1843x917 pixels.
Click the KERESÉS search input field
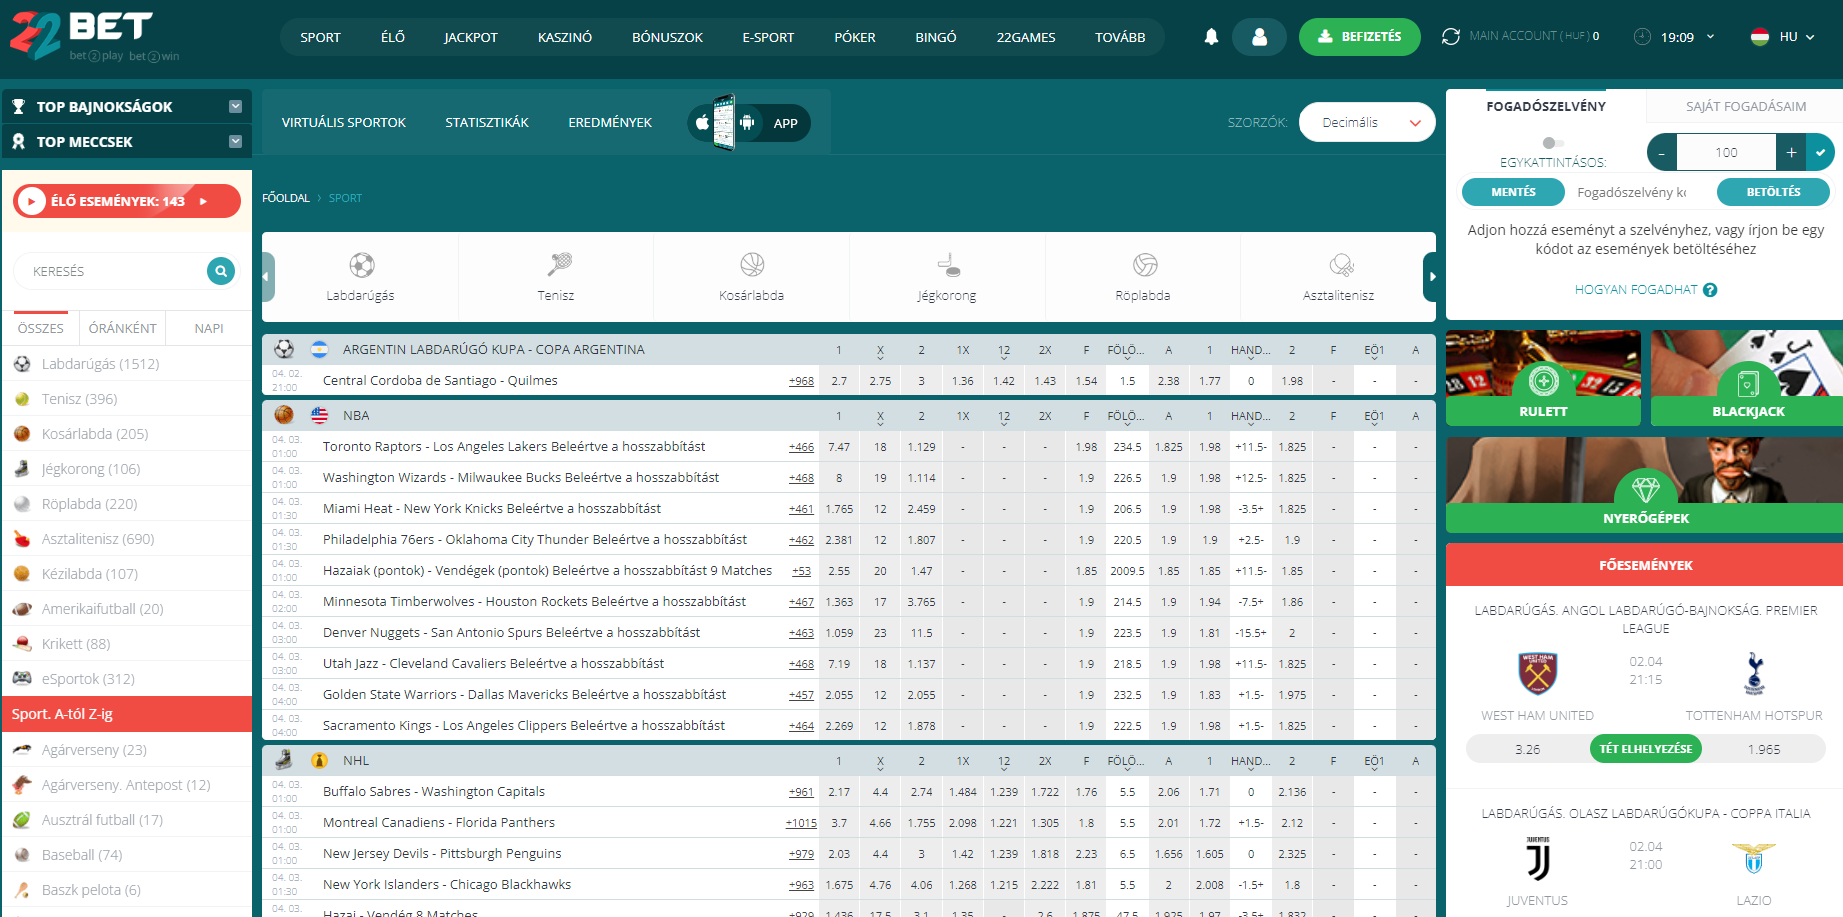[112, 271]
